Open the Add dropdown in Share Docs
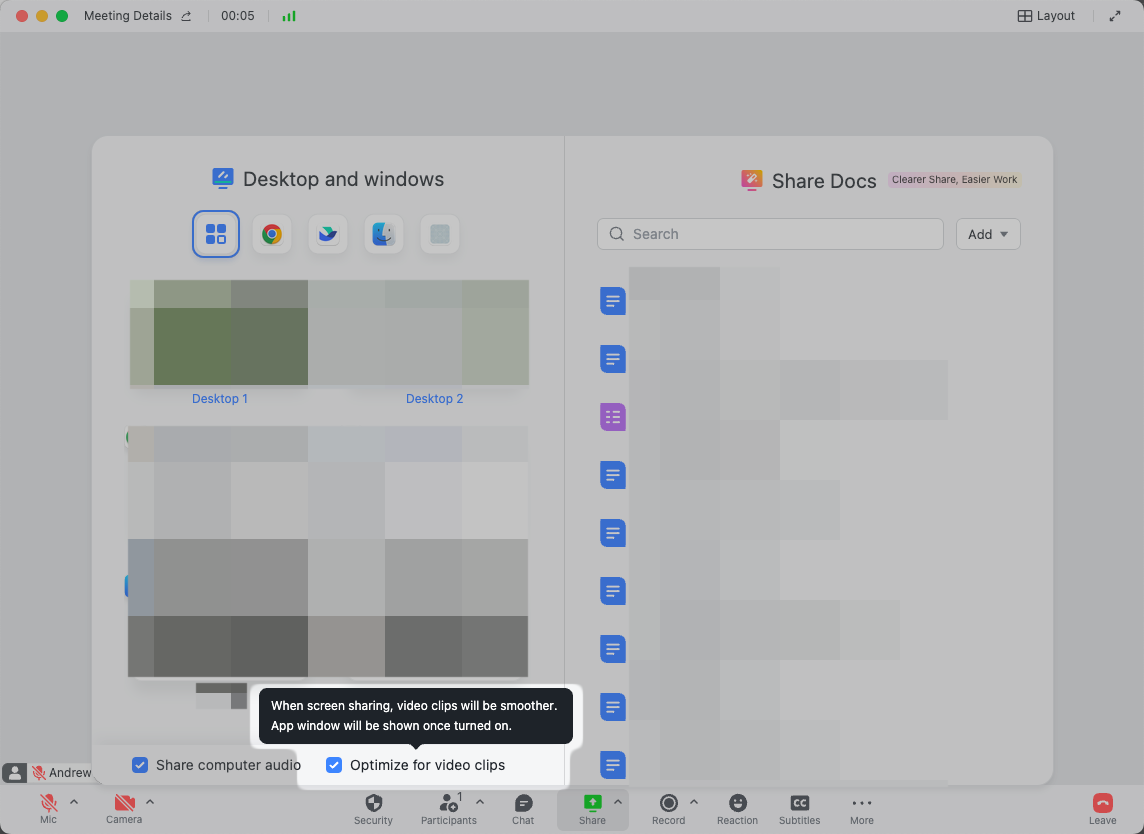 988,233
